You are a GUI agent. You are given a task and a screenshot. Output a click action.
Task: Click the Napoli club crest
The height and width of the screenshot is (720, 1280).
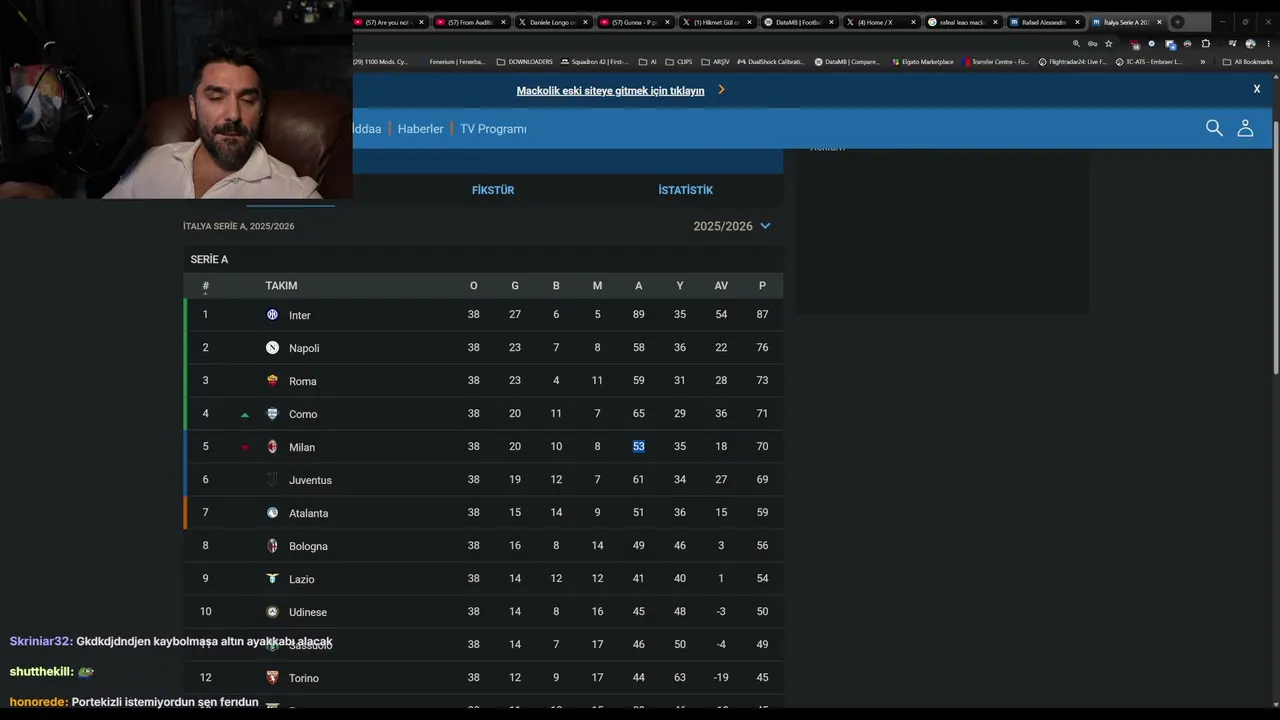click(272, 348)
